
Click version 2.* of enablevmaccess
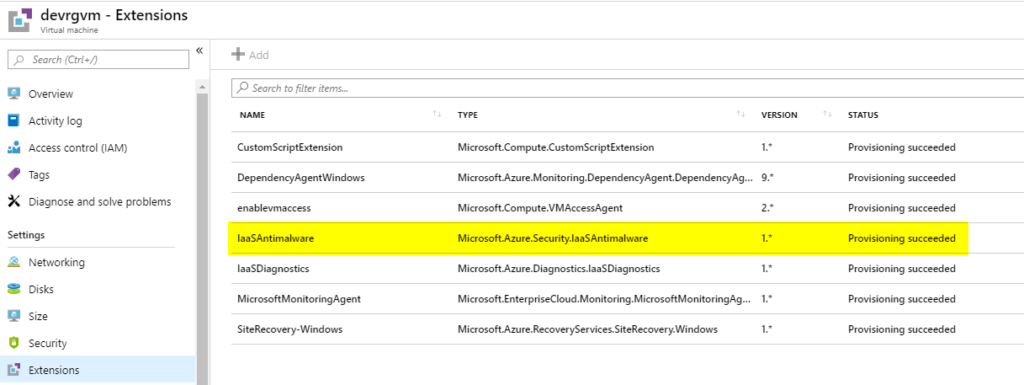coord(767,208)
